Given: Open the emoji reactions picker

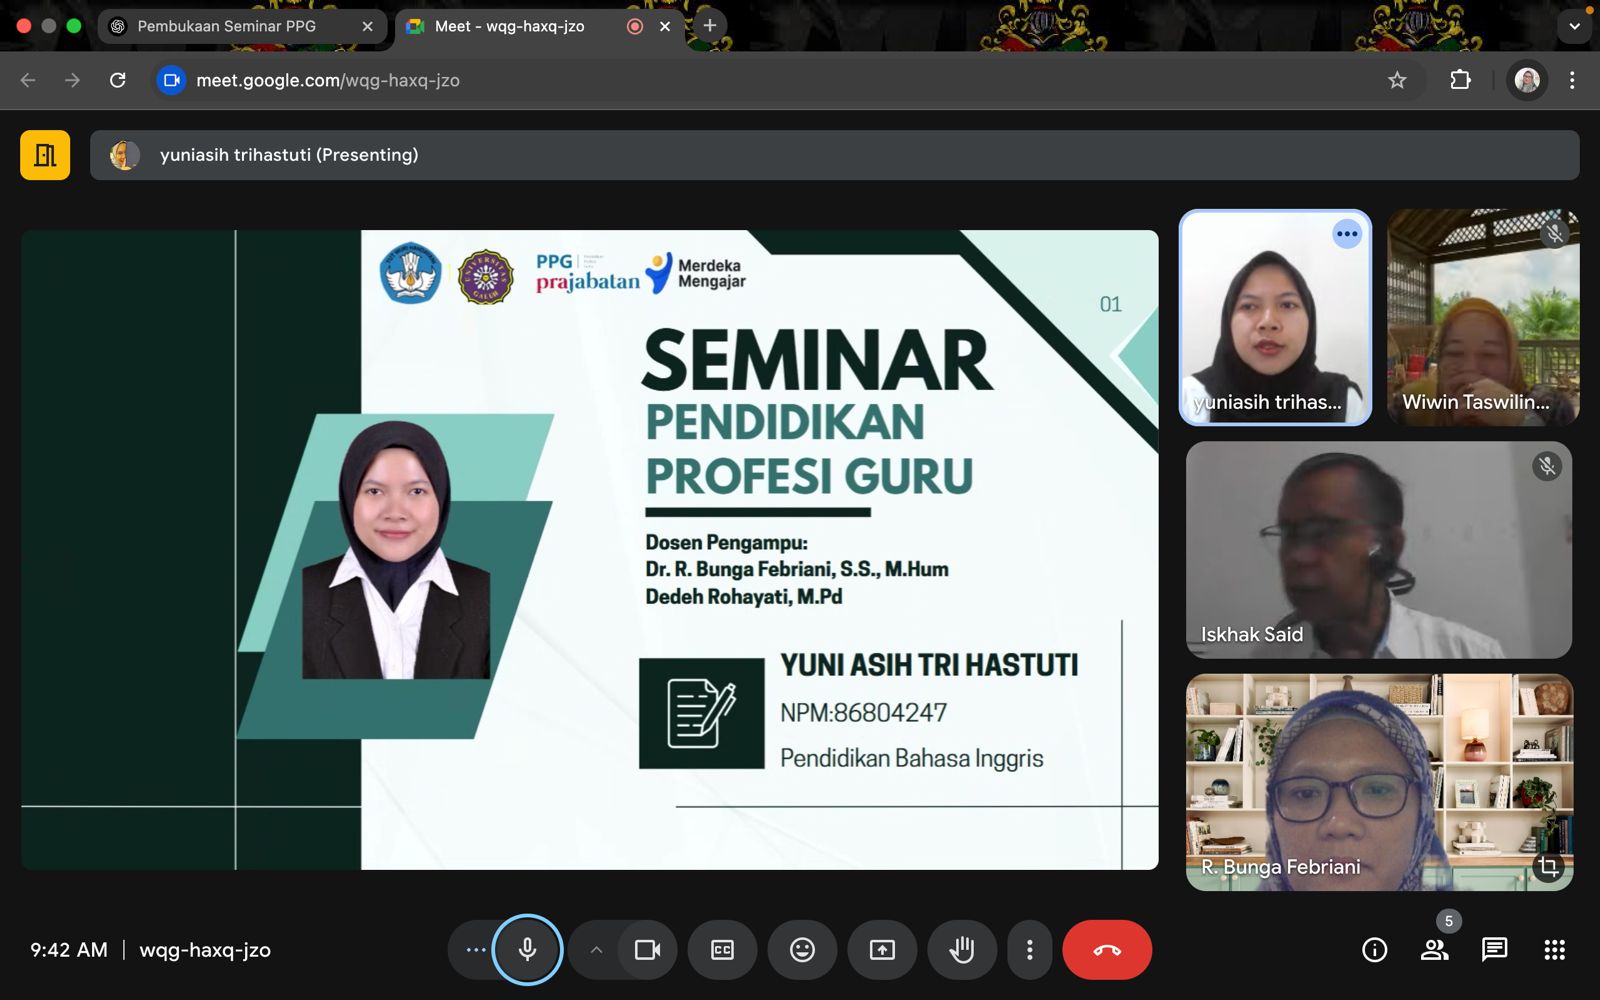Looking at the screenshot, I should (802, 950).
